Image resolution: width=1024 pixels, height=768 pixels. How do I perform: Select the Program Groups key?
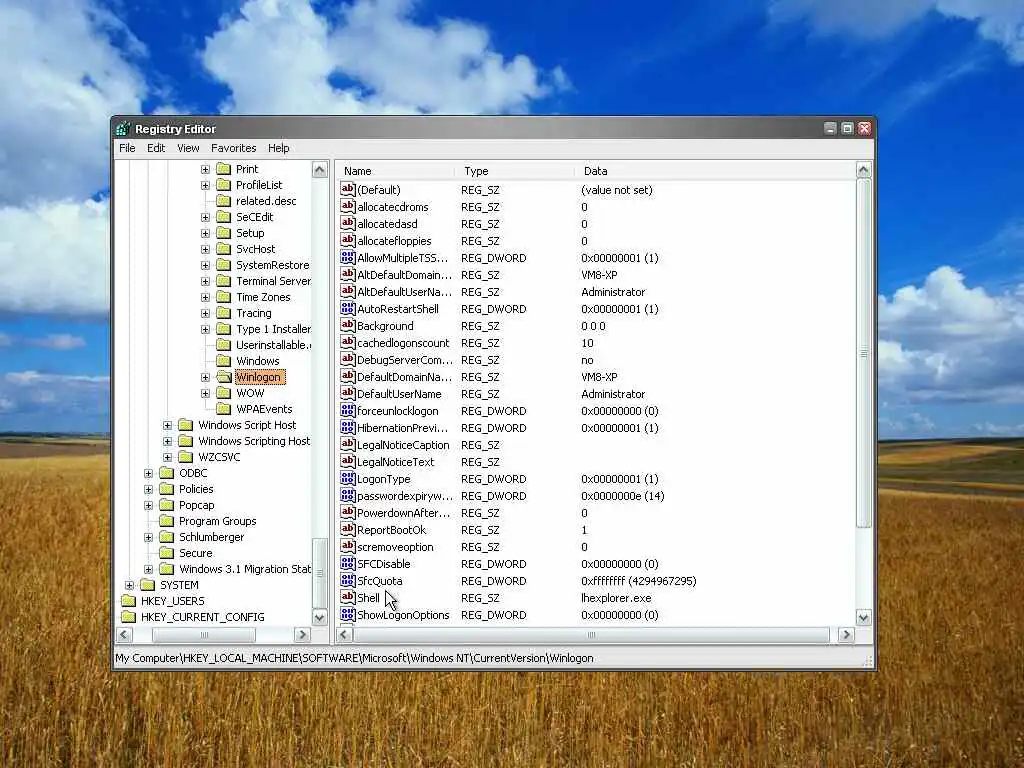(x=217, y=521)
